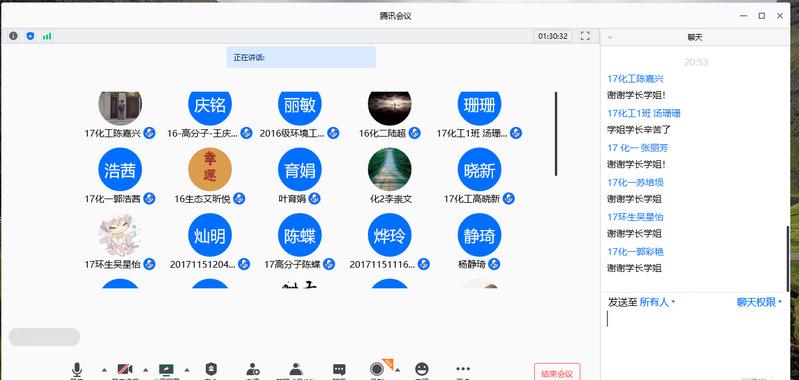Image resolution: width=799 pixels, height=380 pixels.
Task: Toggle chat panel using chat bubble icon
Action: click(339, 369)
